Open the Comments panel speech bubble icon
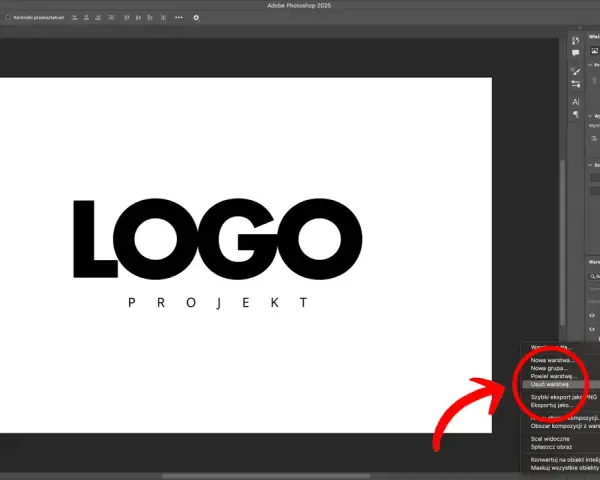Screen dimensions: 600x480 (576, 53)
